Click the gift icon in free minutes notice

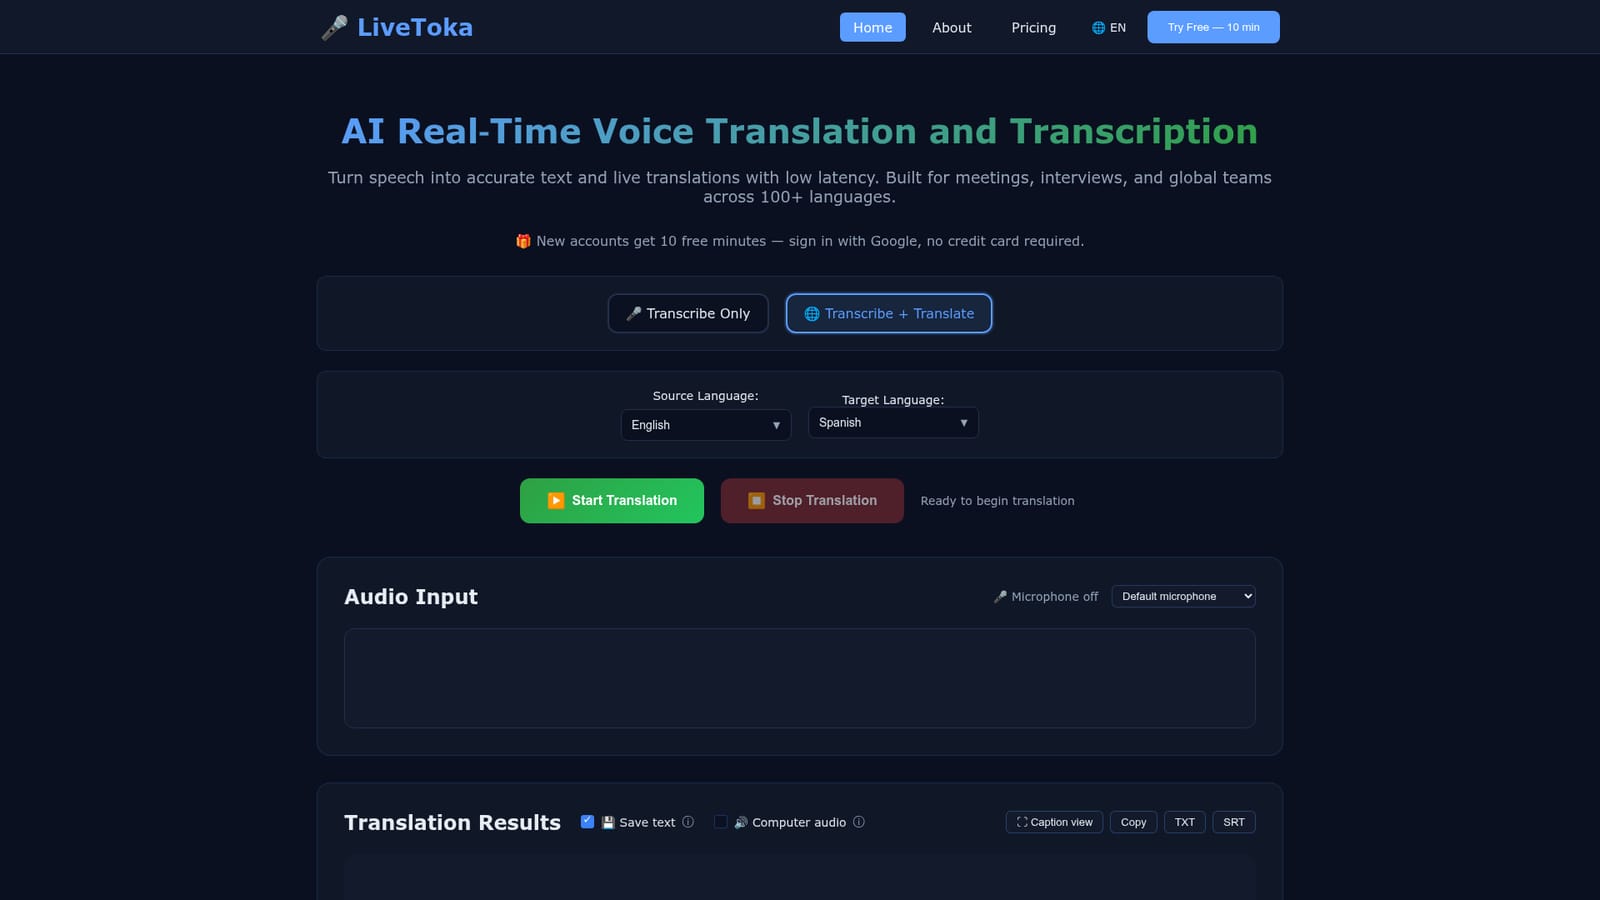click(523, 241)
